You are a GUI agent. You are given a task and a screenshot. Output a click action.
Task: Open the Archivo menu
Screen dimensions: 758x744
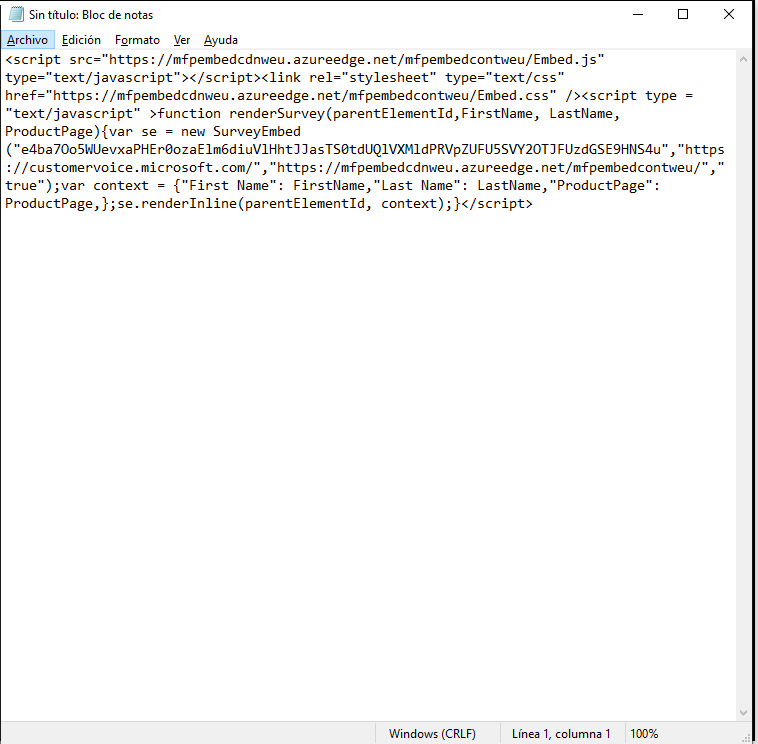[28, 40]
